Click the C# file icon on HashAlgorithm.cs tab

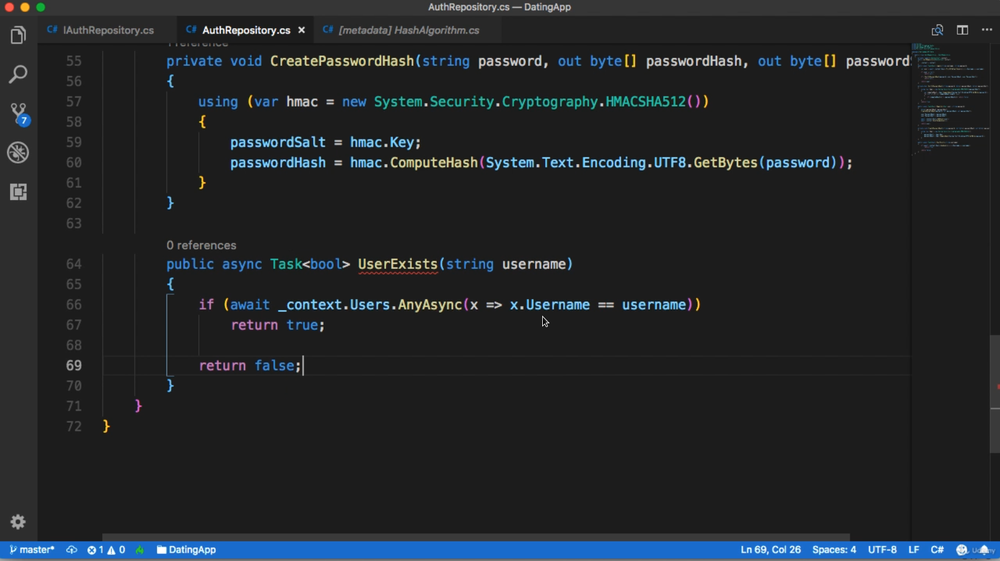coord(328,30)
